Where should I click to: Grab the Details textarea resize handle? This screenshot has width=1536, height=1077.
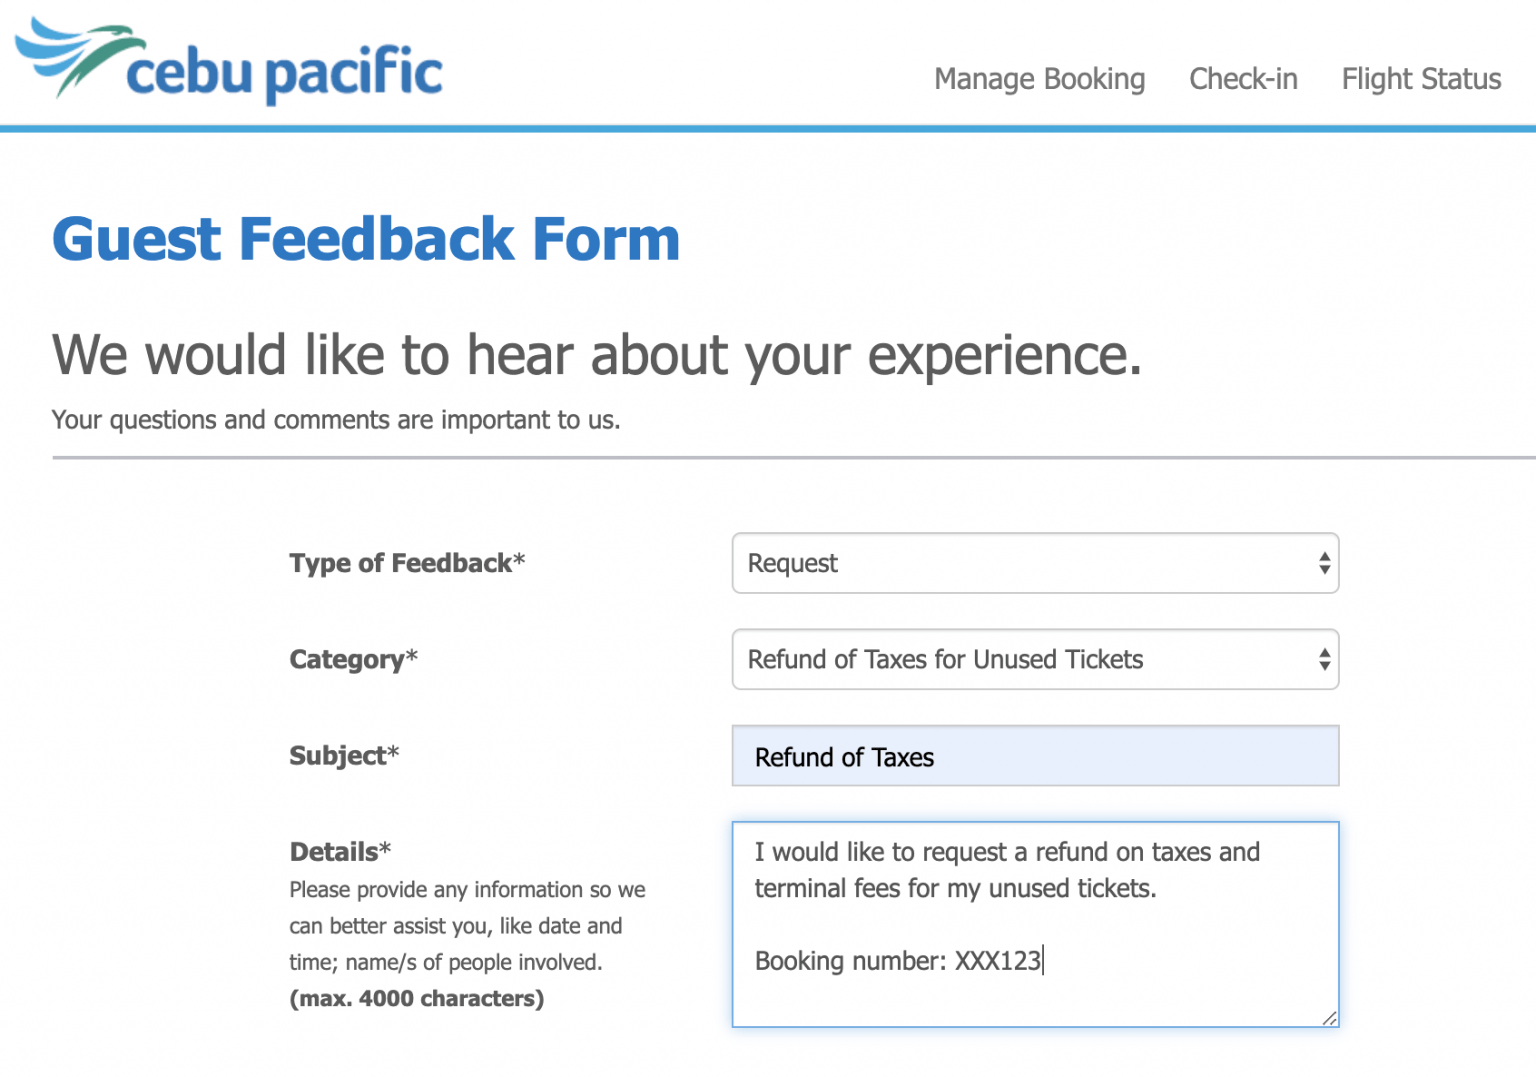click(1329, 1018)
